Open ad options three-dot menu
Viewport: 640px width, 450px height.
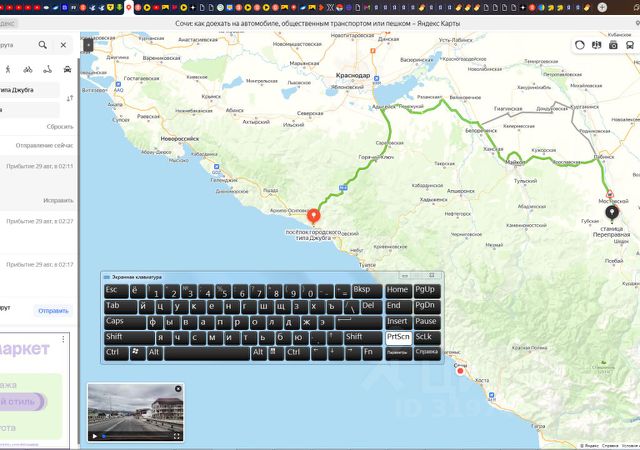point(63,339)
